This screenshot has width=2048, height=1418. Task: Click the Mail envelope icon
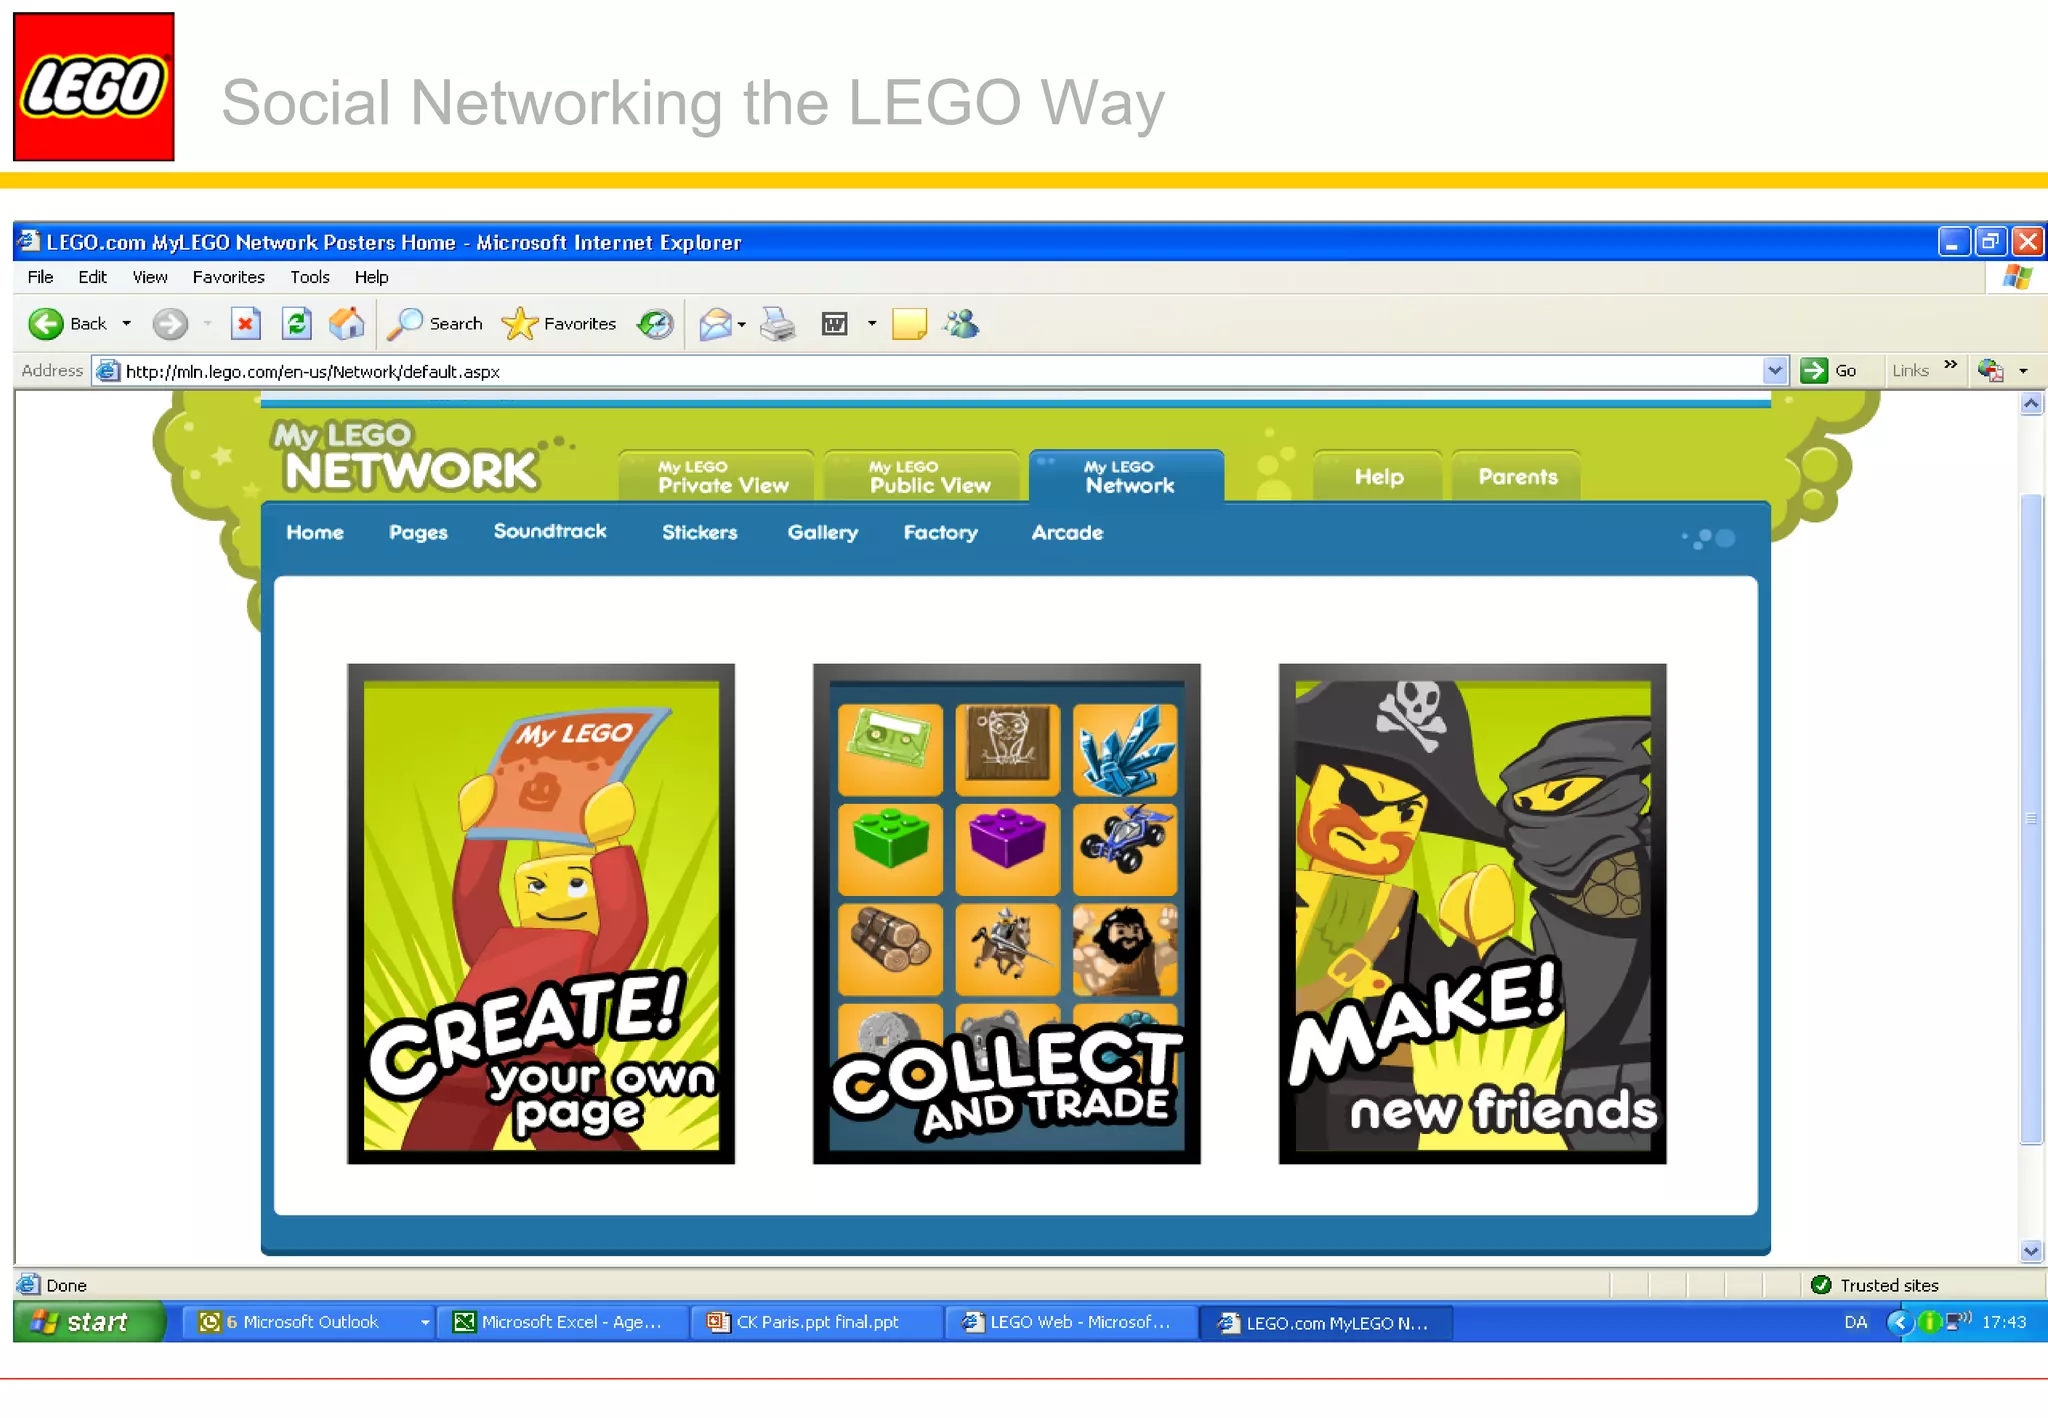tap(715, 324)
